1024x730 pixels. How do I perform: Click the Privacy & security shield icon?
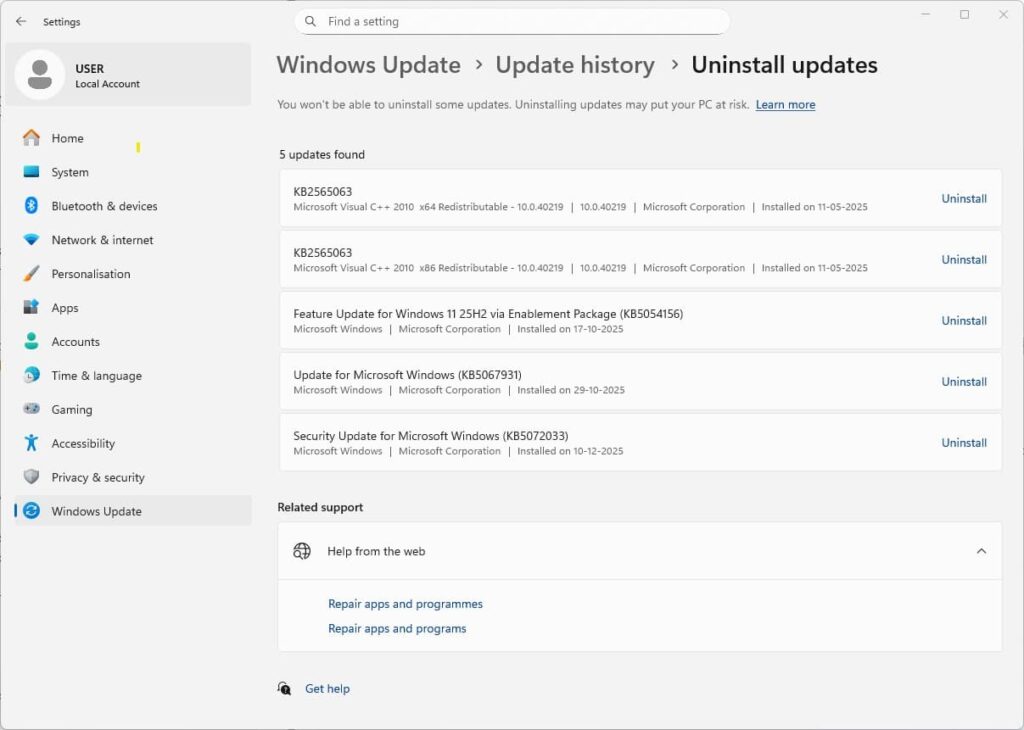(31, 477)
